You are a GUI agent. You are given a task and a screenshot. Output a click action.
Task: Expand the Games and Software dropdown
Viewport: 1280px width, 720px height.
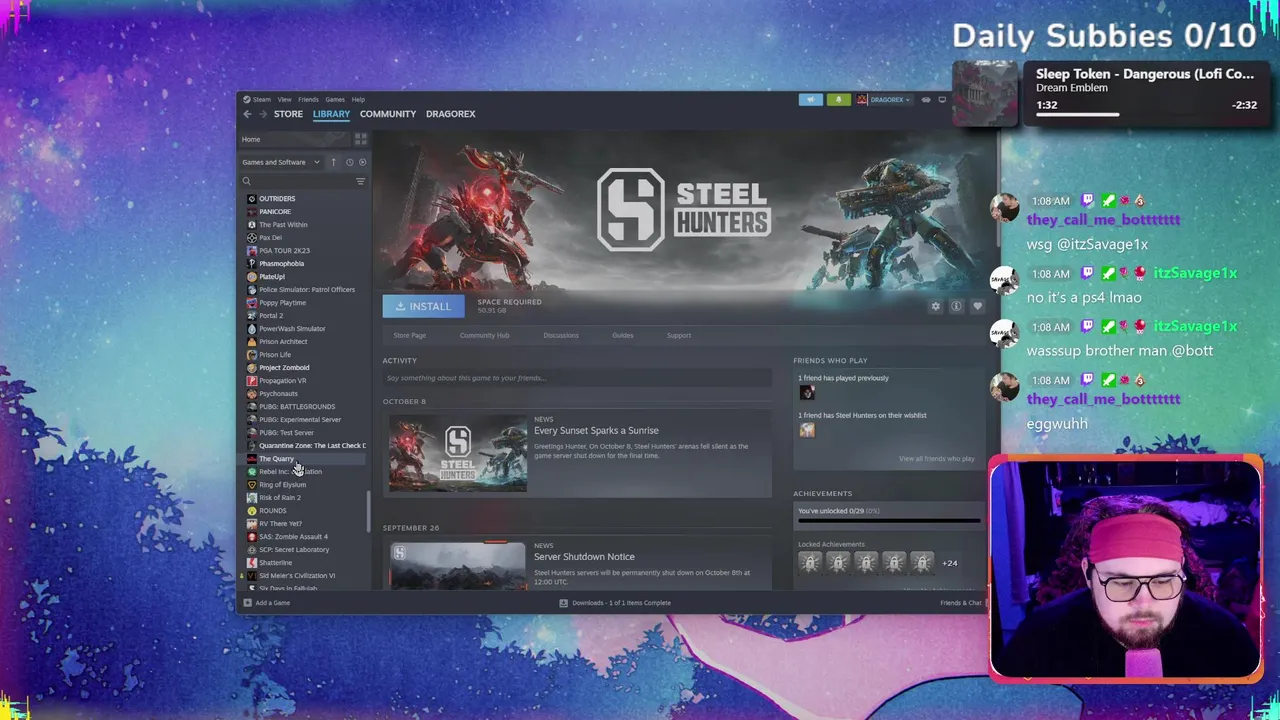(x=281, y=162)
